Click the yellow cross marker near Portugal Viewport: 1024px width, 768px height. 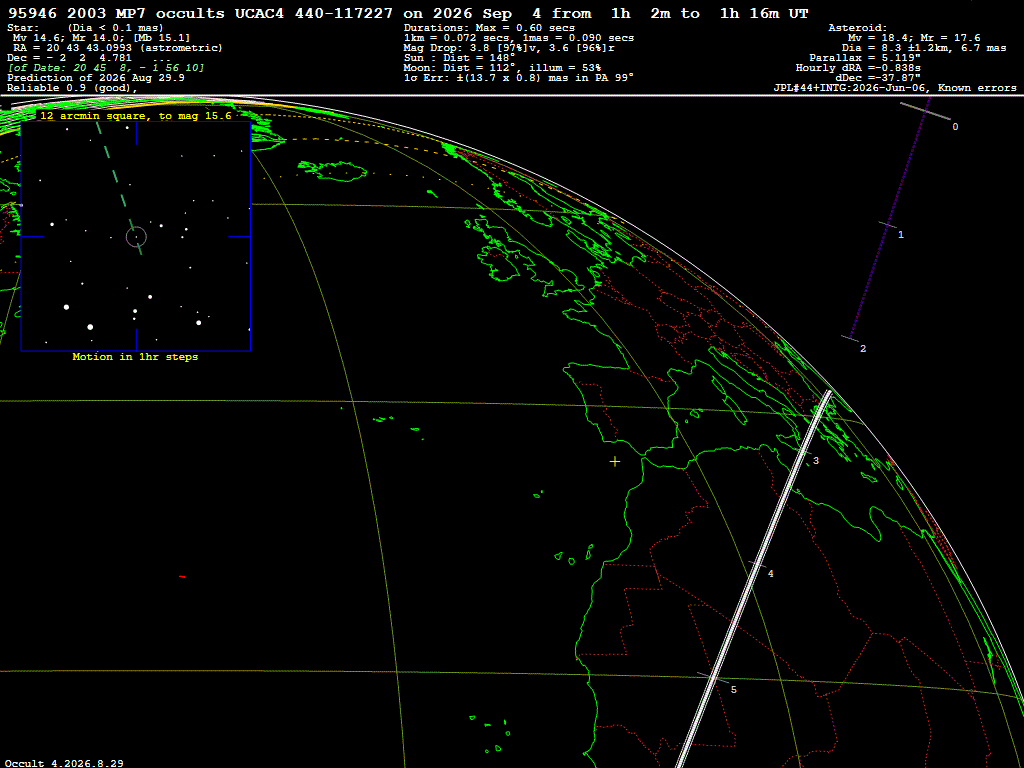click(615, 462)
